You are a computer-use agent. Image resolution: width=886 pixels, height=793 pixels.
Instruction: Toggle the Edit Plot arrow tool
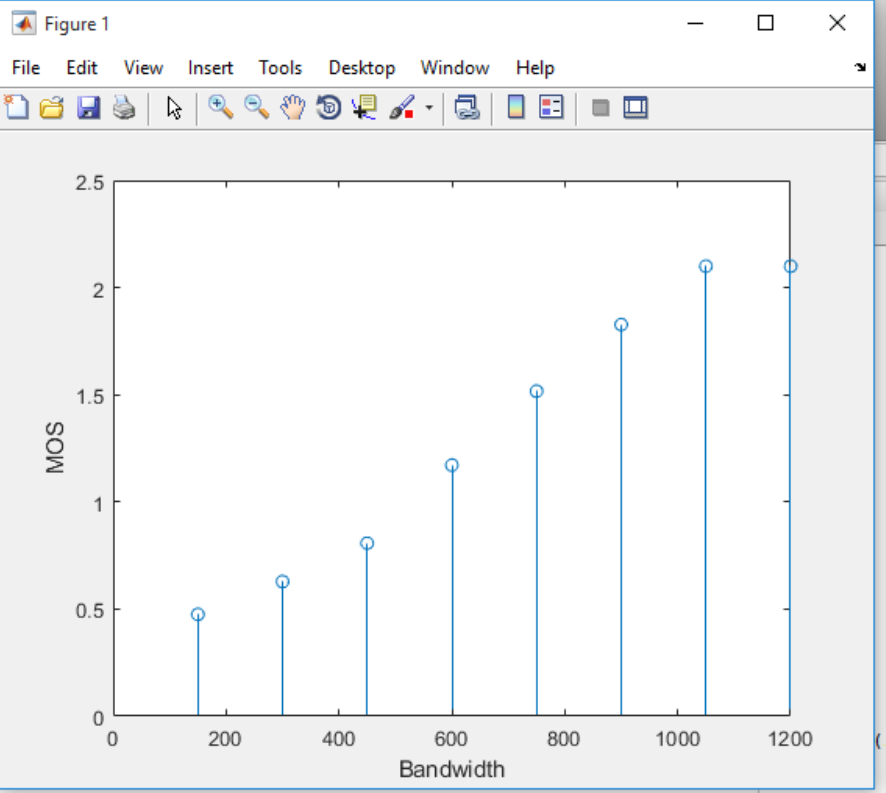tap(175, 107)
